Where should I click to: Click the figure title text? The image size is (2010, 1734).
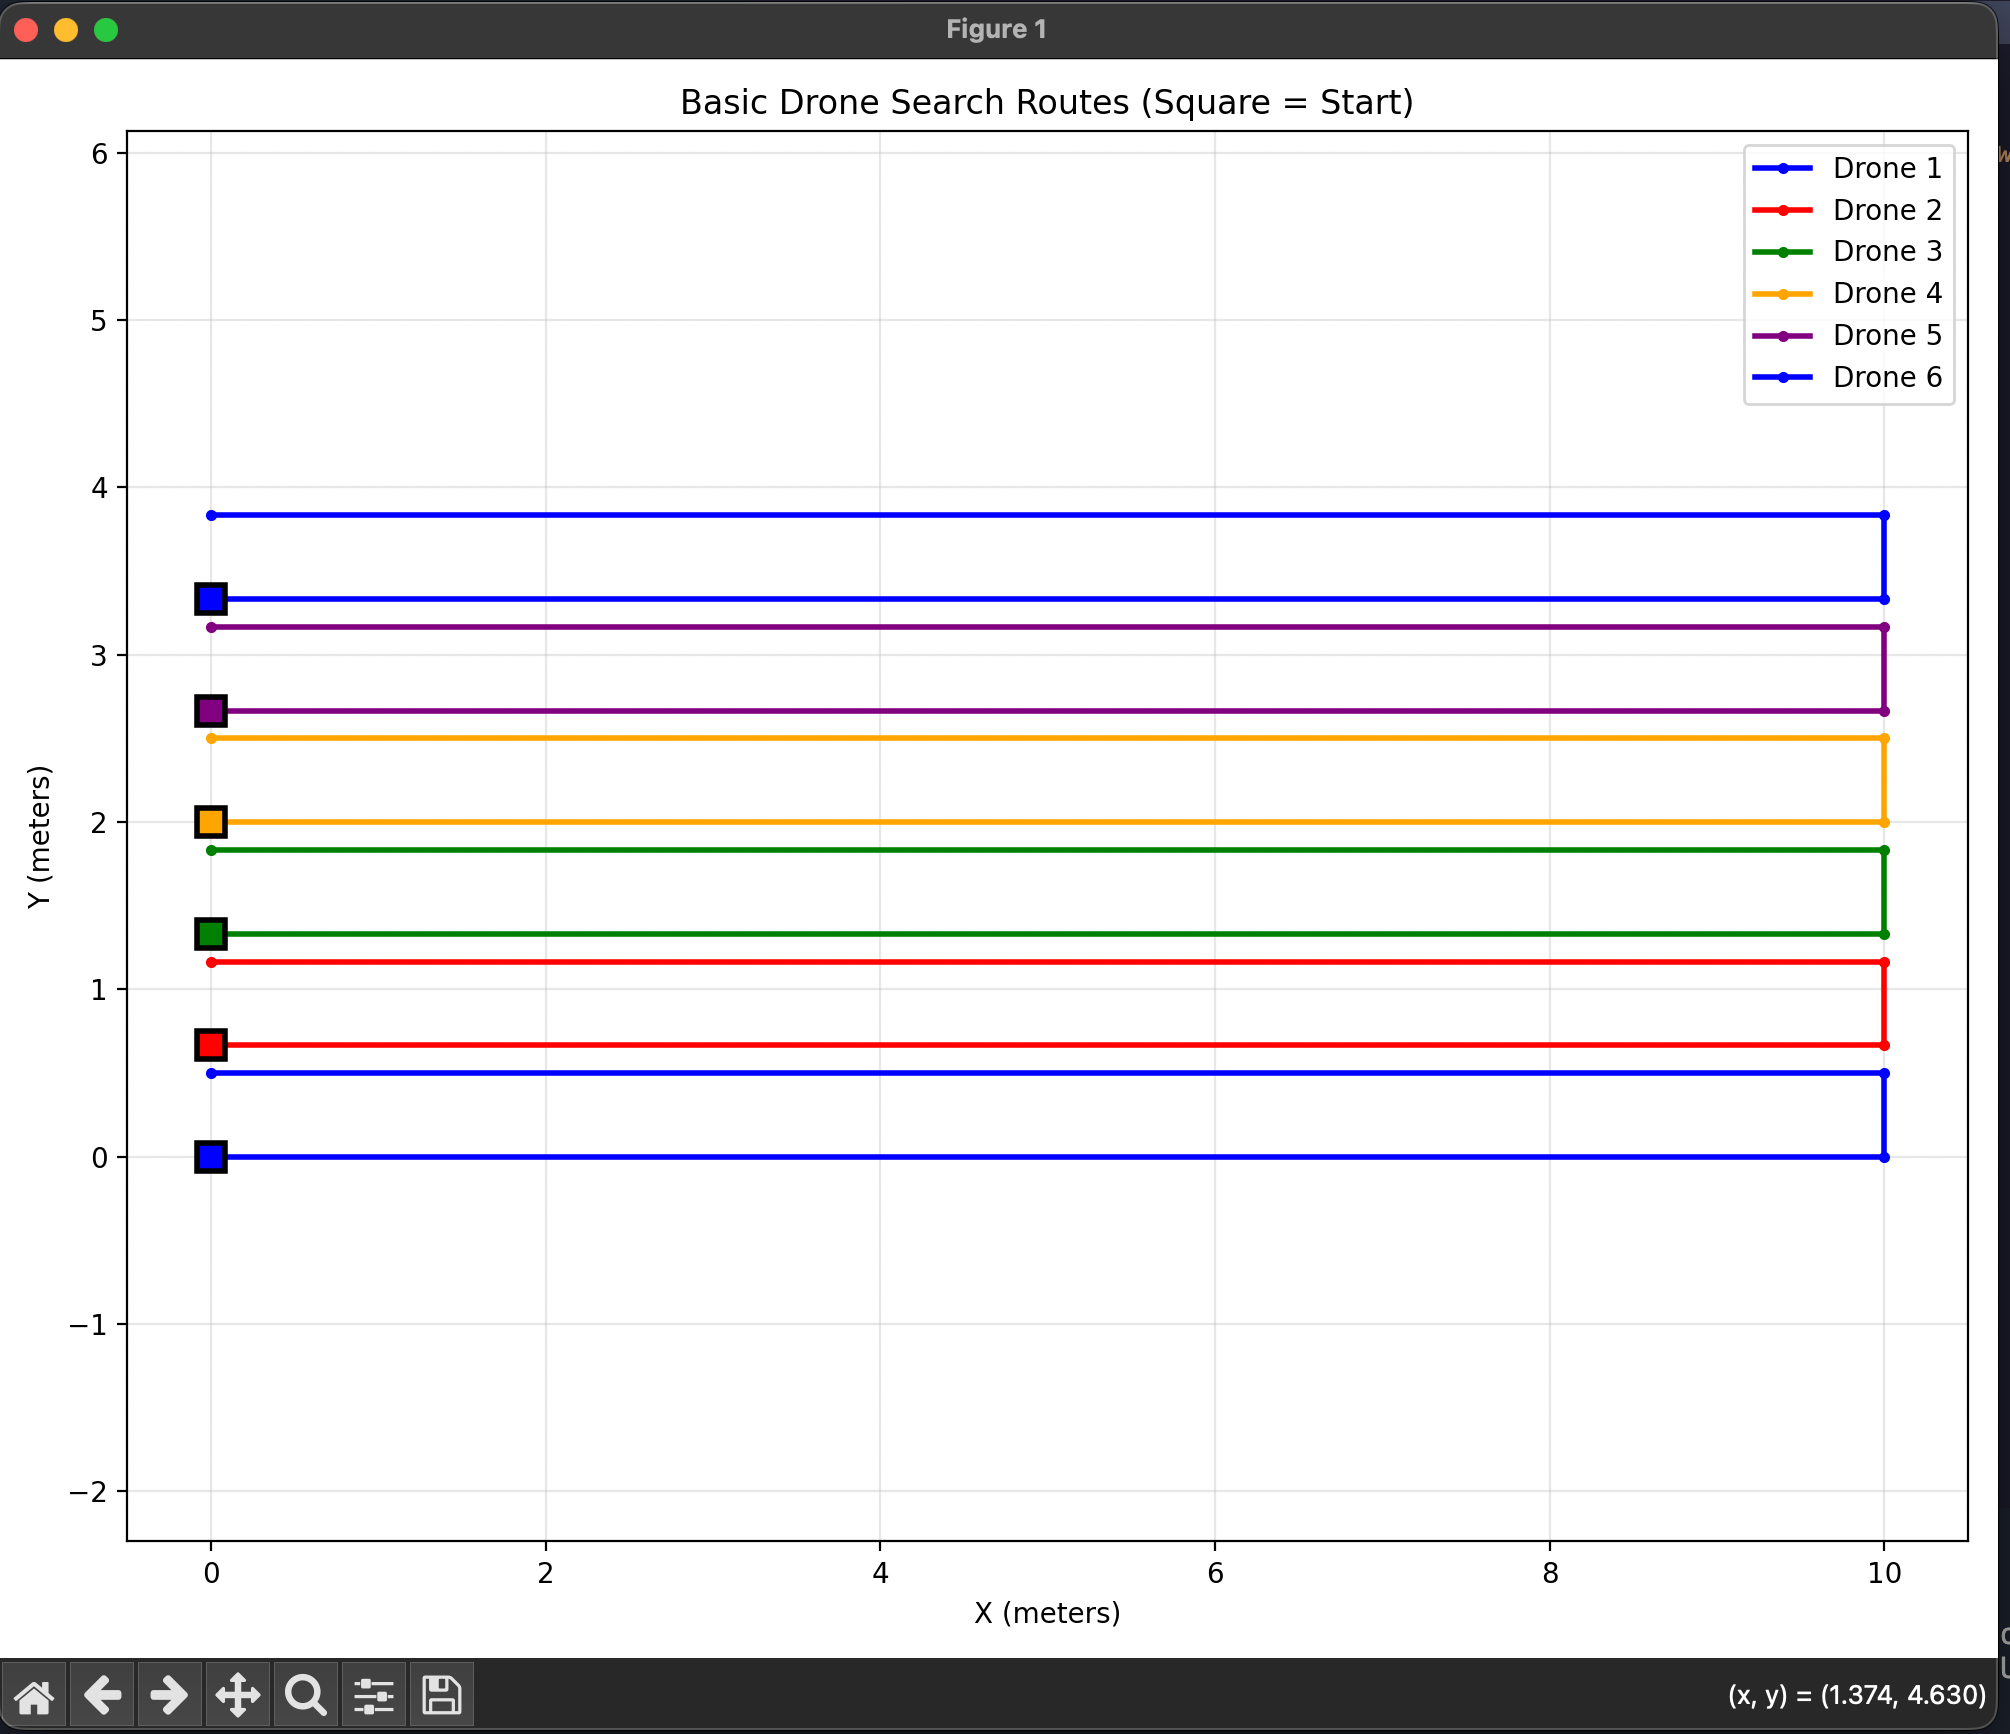coord(1046,101)
